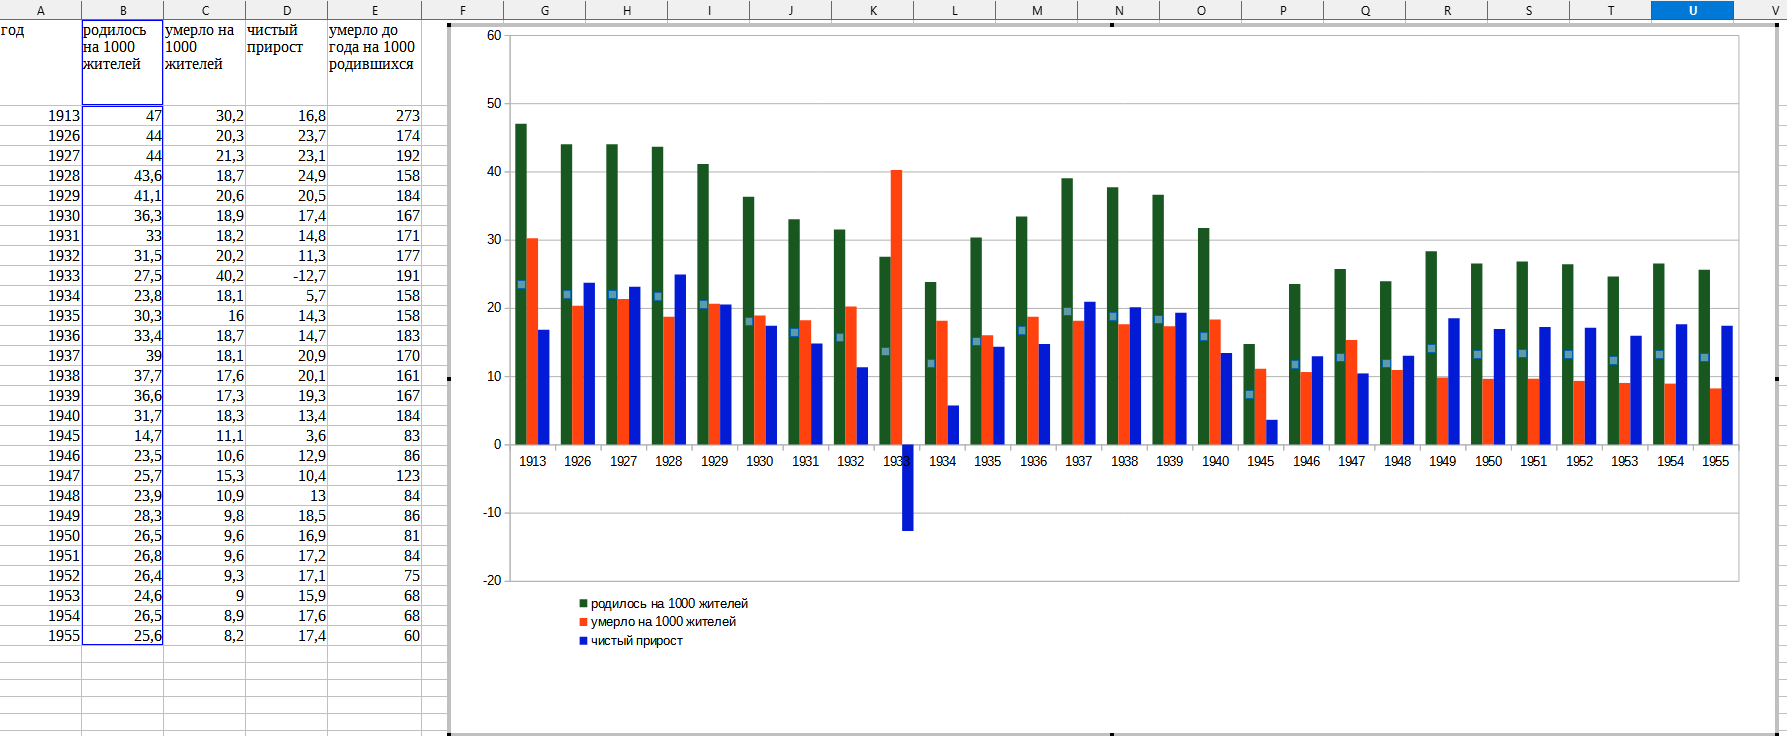Click blue legend swatch 'чистый прирост'

(583, 641)
